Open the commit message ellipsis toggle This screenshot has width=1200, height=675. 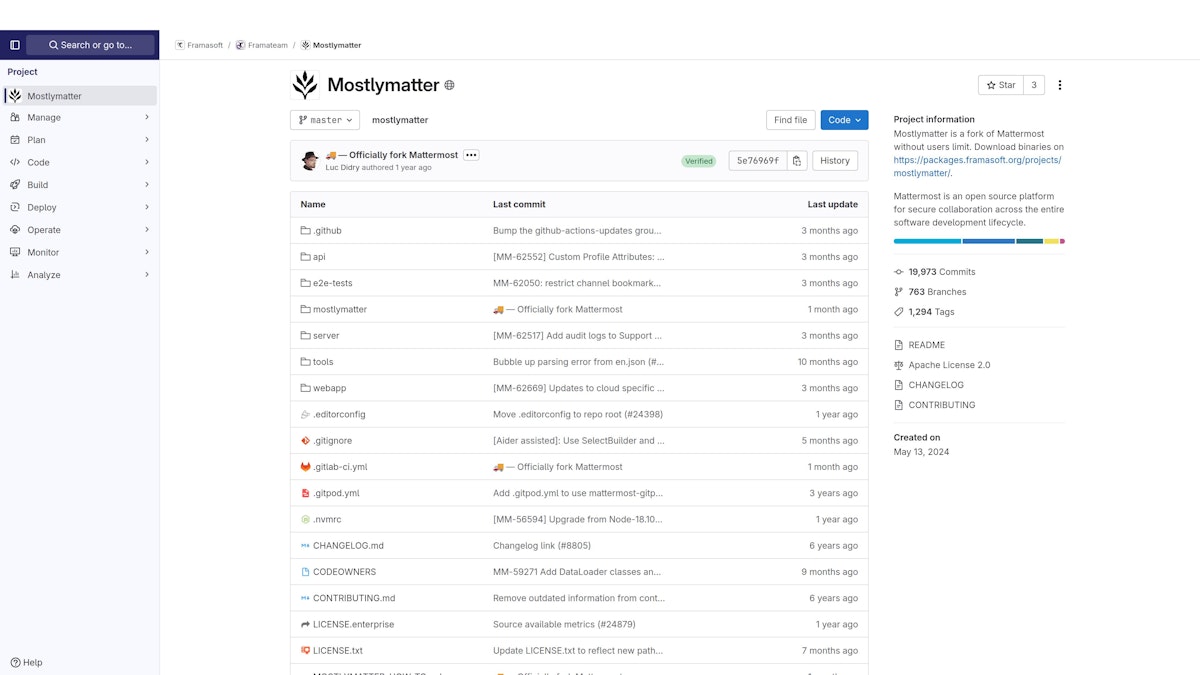[x=470, y=155]
